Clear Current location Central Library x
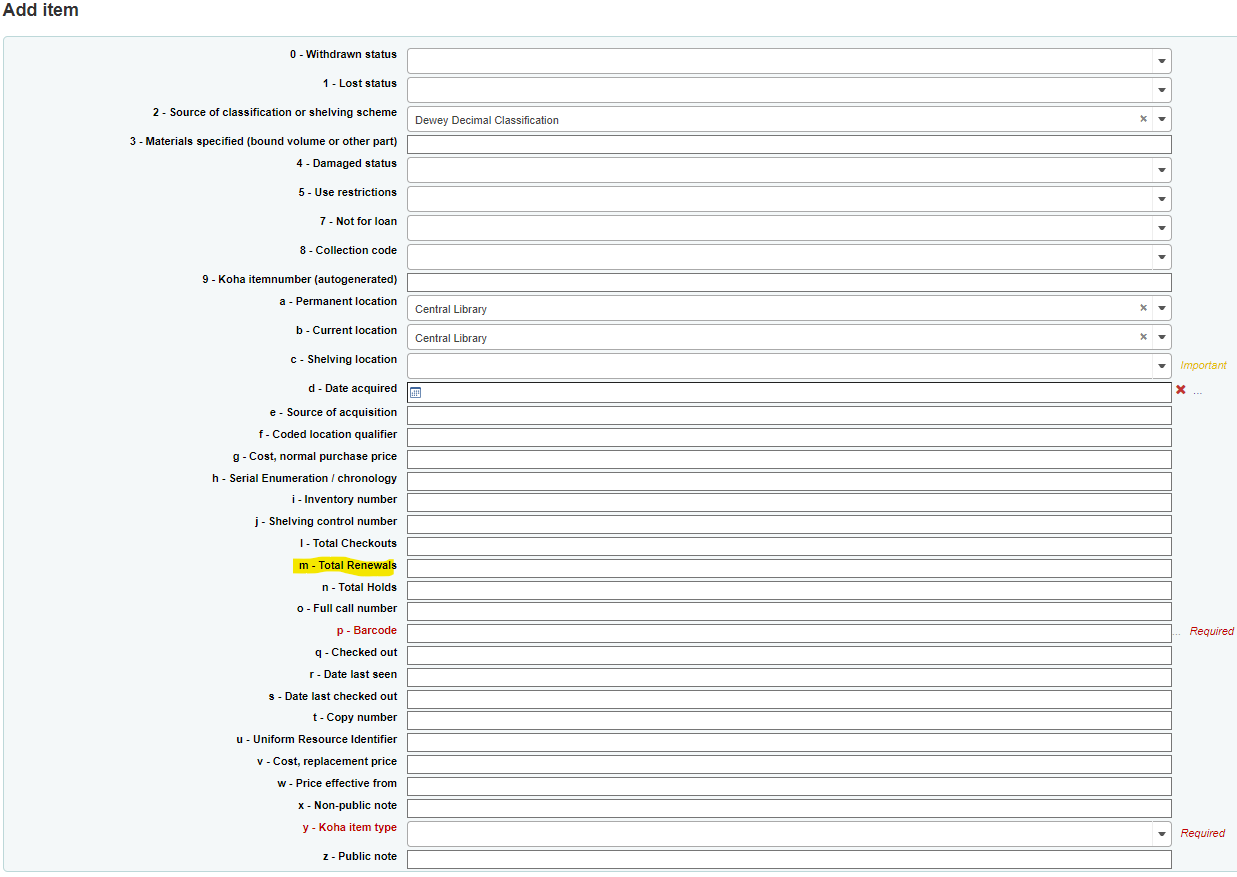Viewport: 1237px width, 877px height. [1143, 337]
